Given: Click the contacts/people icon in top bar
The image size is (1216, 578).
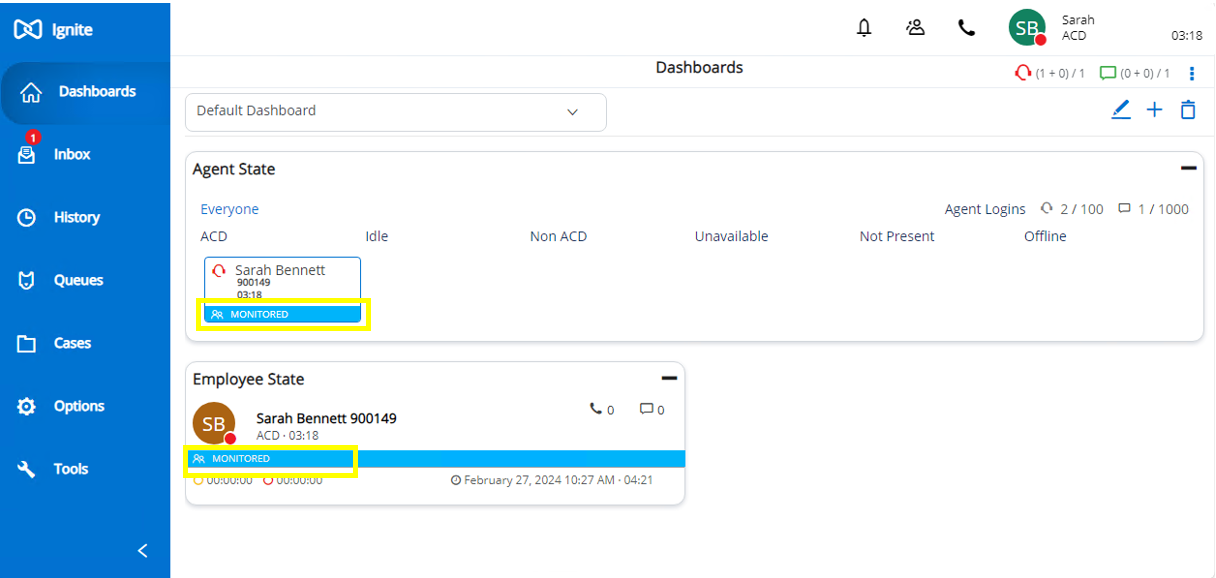Looking at the screenshot, I should click(915, 27).
